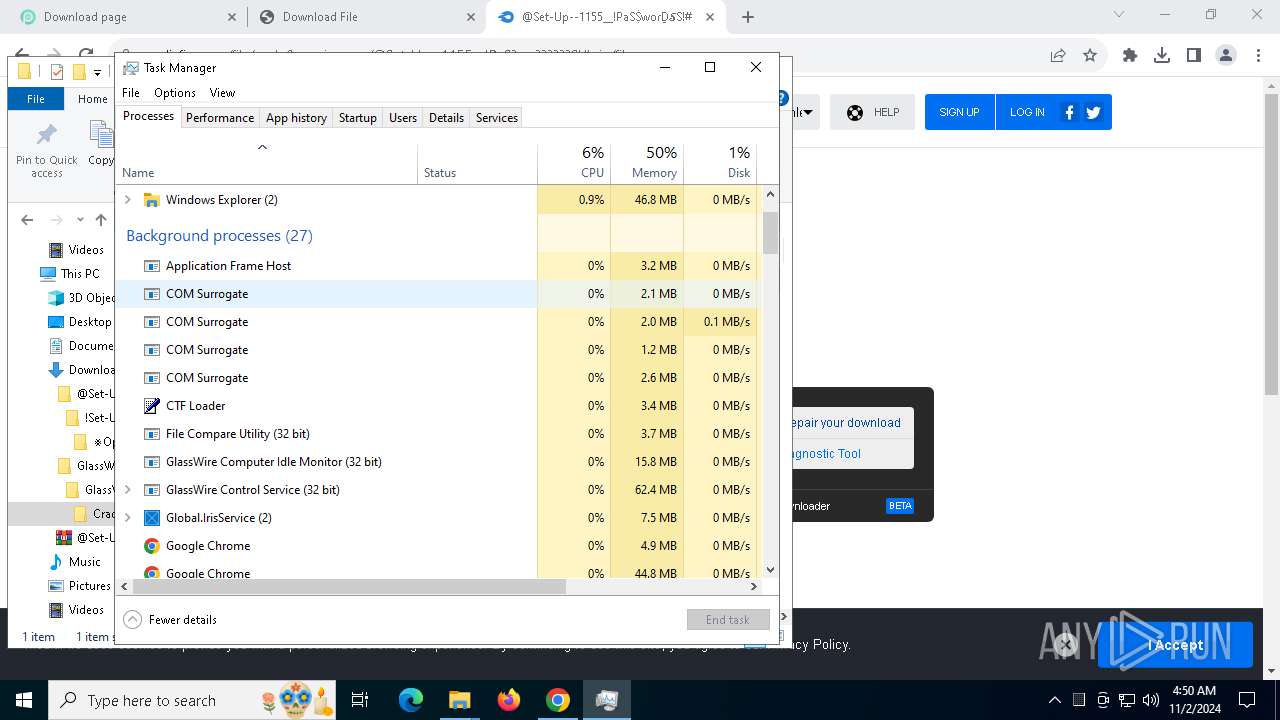Click the Pin to Quick access icon

click(46, 134)
